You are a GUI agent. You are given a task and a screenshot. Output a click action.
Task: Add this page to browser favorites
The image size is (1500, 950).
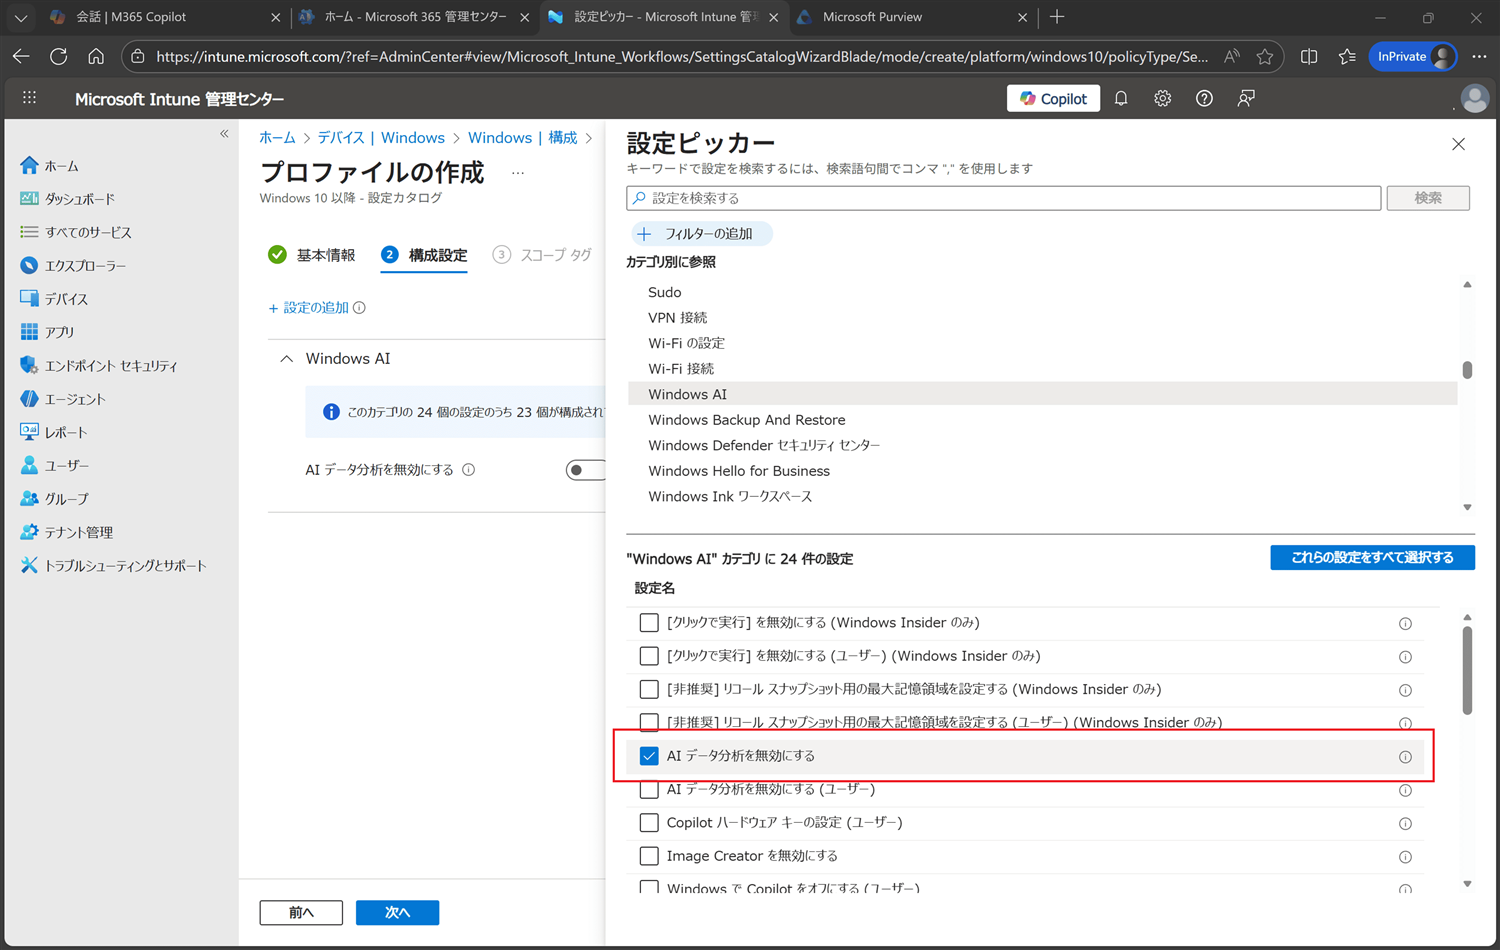click(x=1265, y=57)
